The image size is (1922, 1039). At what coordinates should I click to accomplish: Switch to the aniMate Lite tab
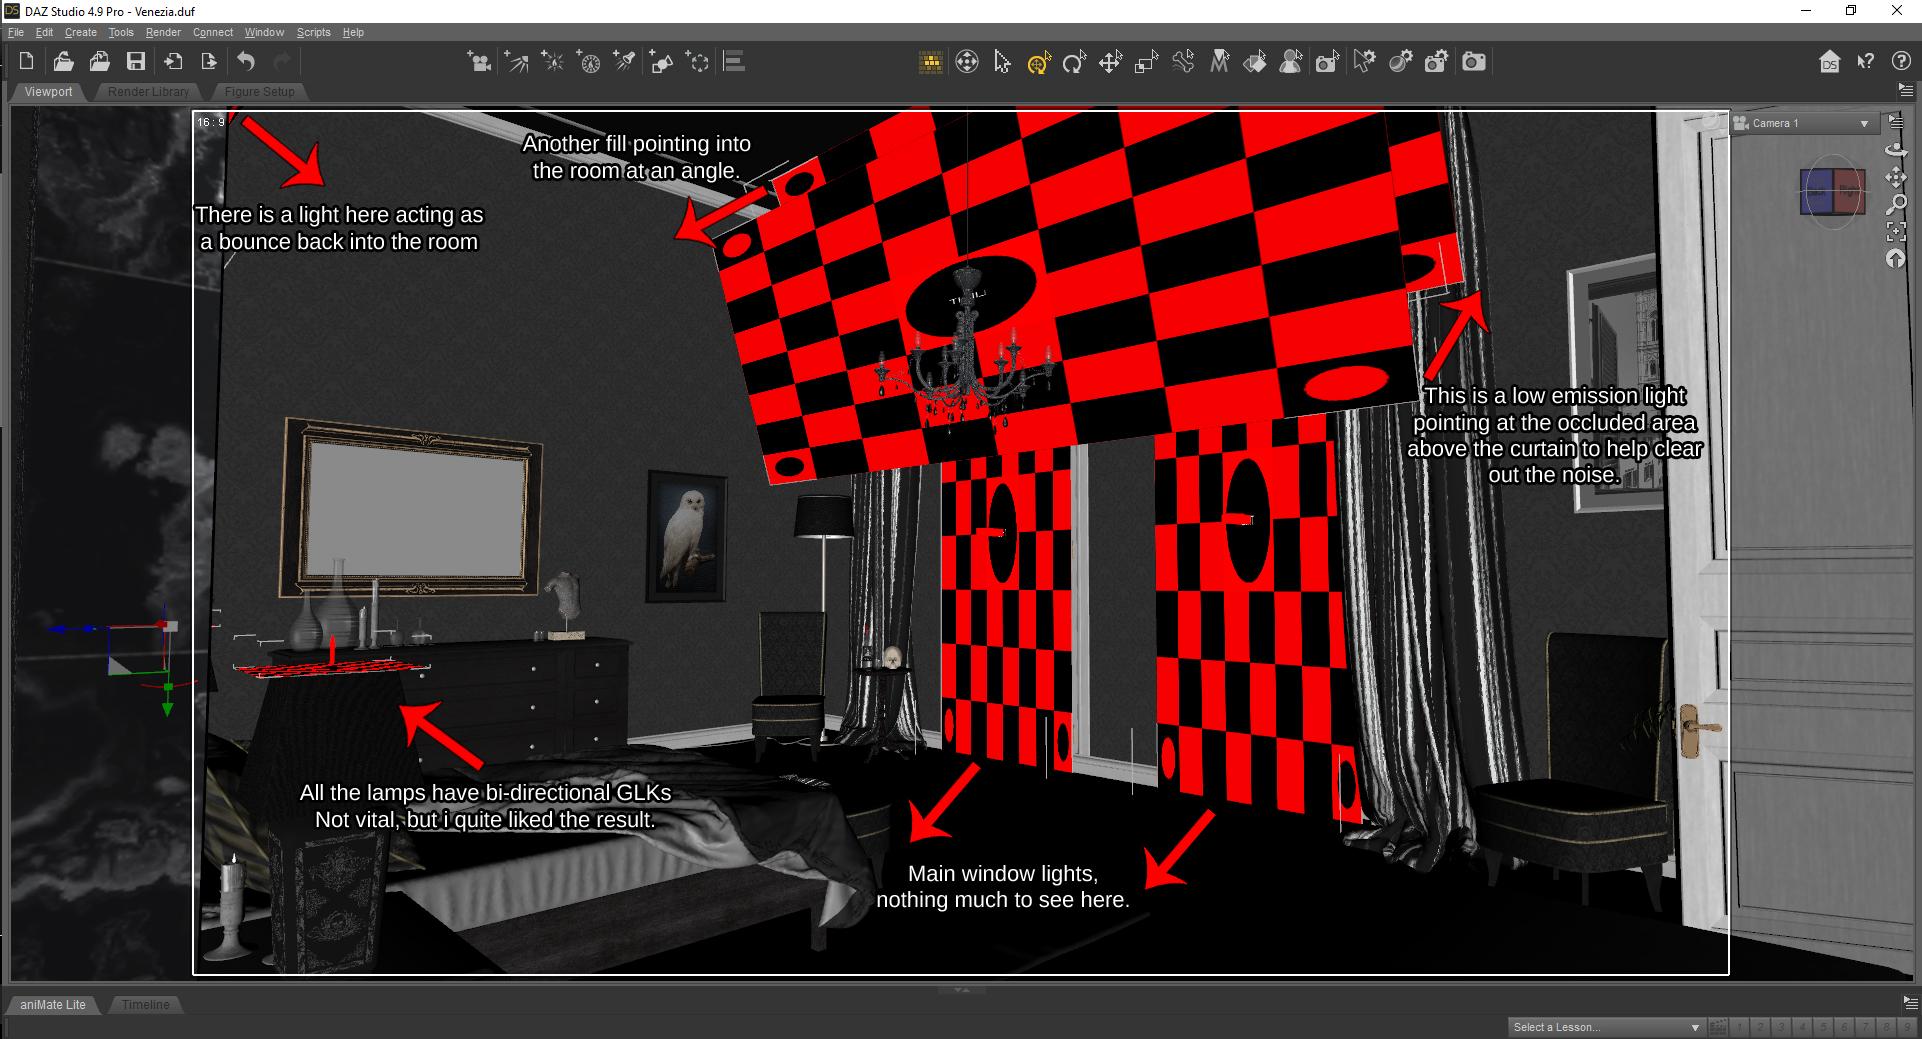point(53,1004)
